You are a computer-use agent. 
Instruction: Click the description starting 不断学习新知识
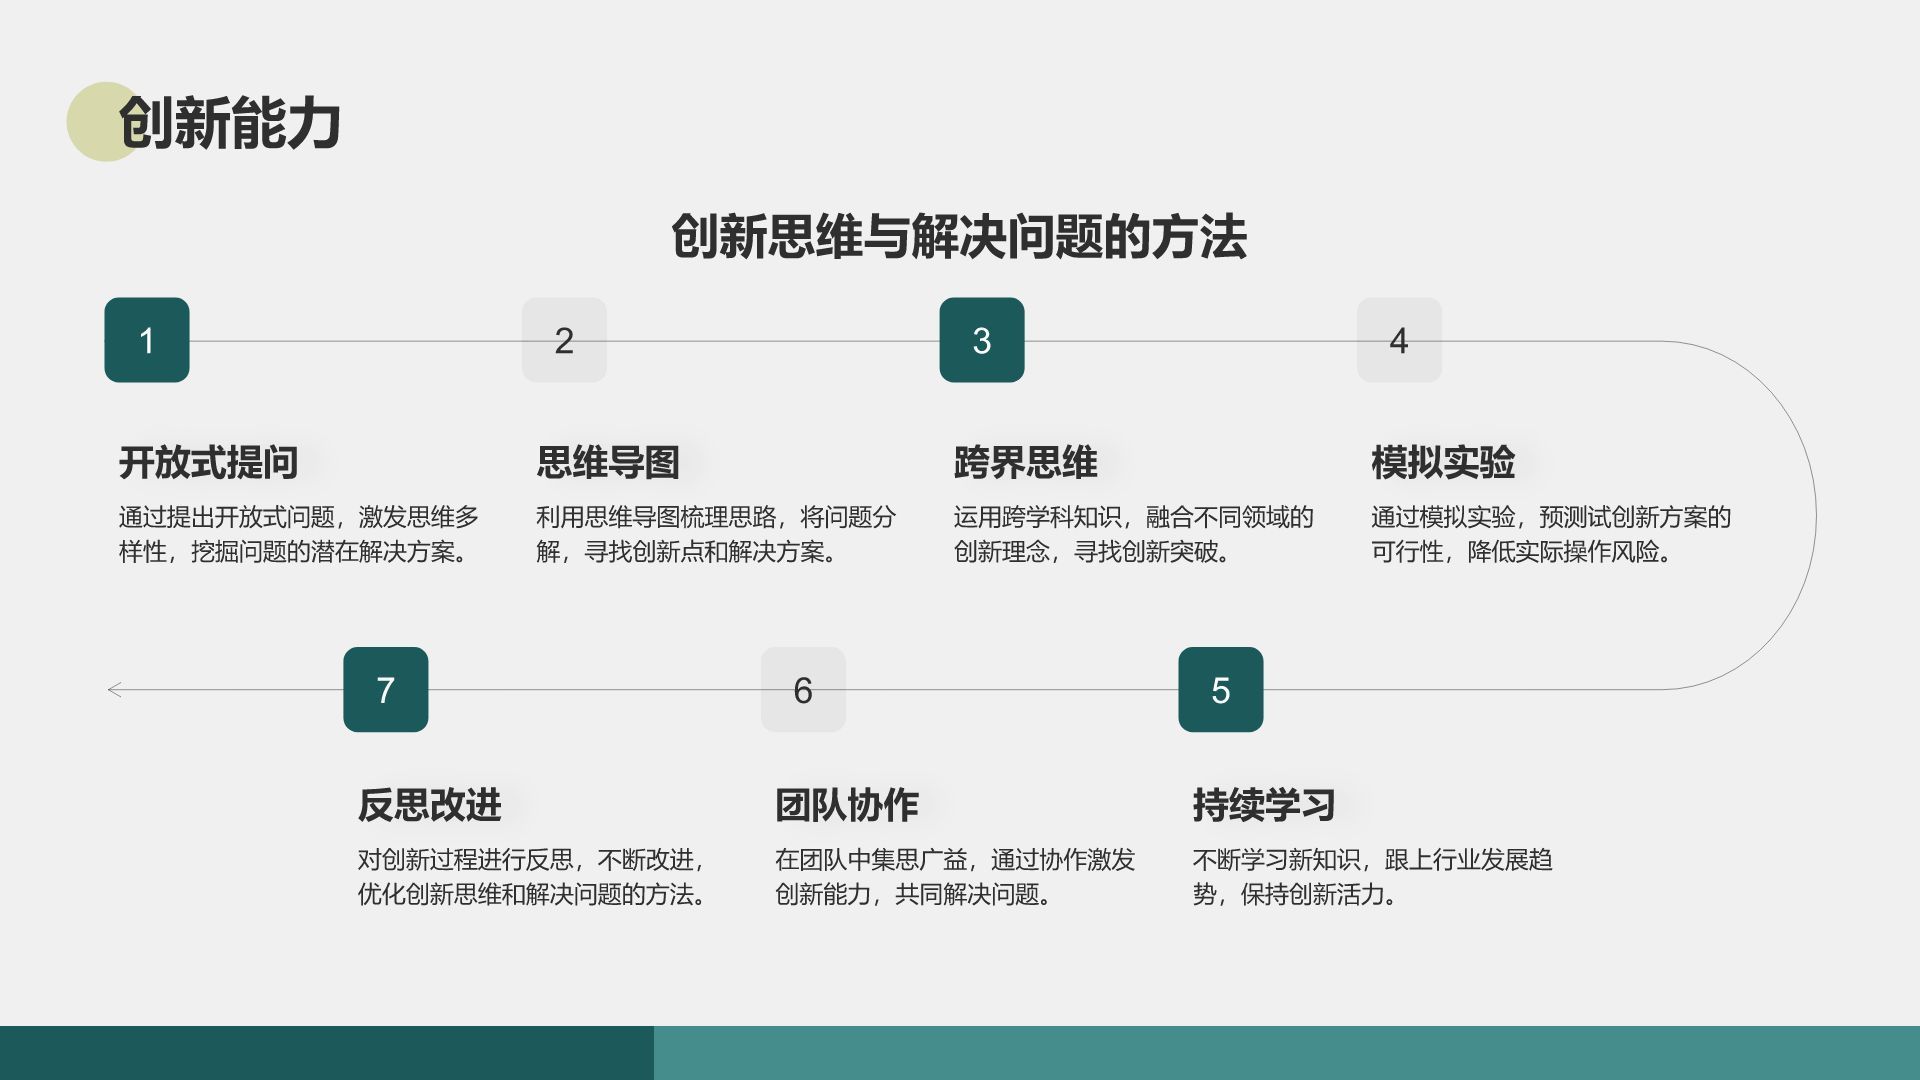point(1372,876)
